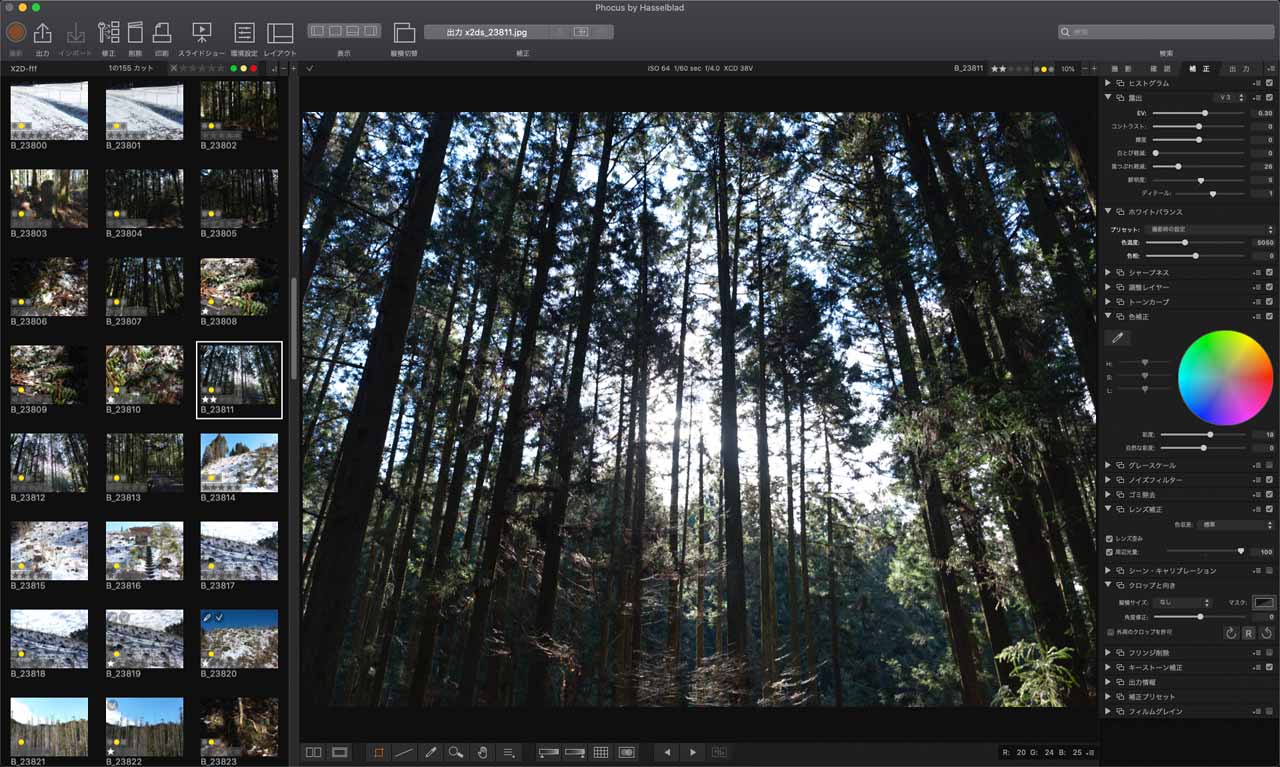The height and width of the screenshot is (767, 1280).
Task: Pick the eyedropper tool in color correction panel
Action: [1118, 337]
